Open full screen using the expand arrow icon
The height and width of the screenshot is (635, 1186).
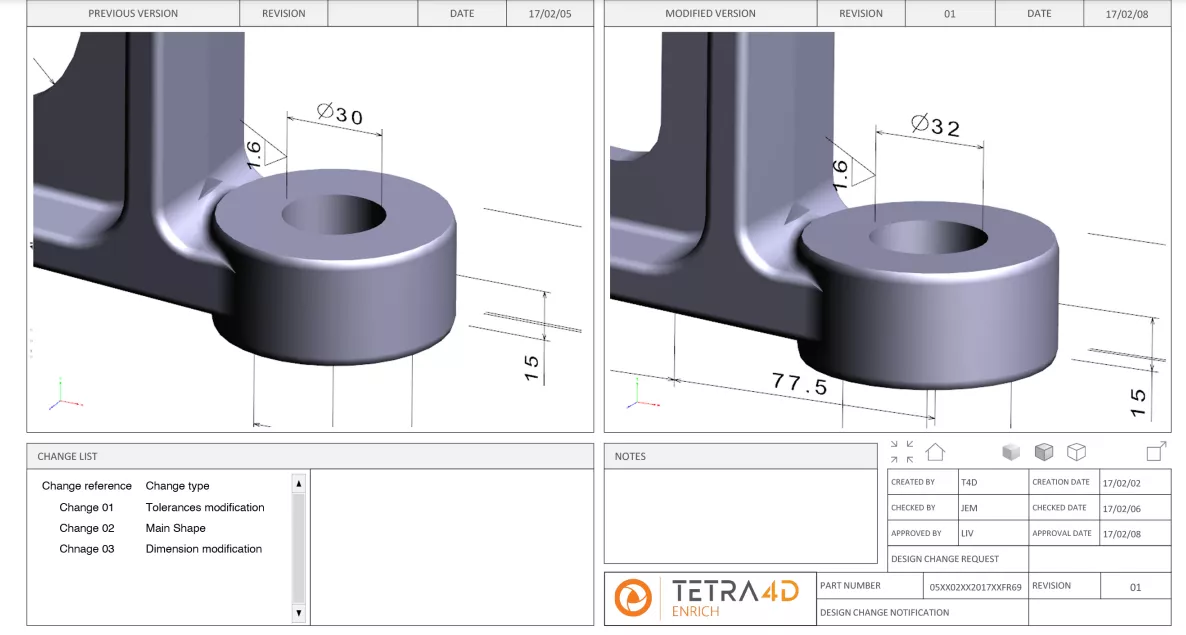[1155, 451]
